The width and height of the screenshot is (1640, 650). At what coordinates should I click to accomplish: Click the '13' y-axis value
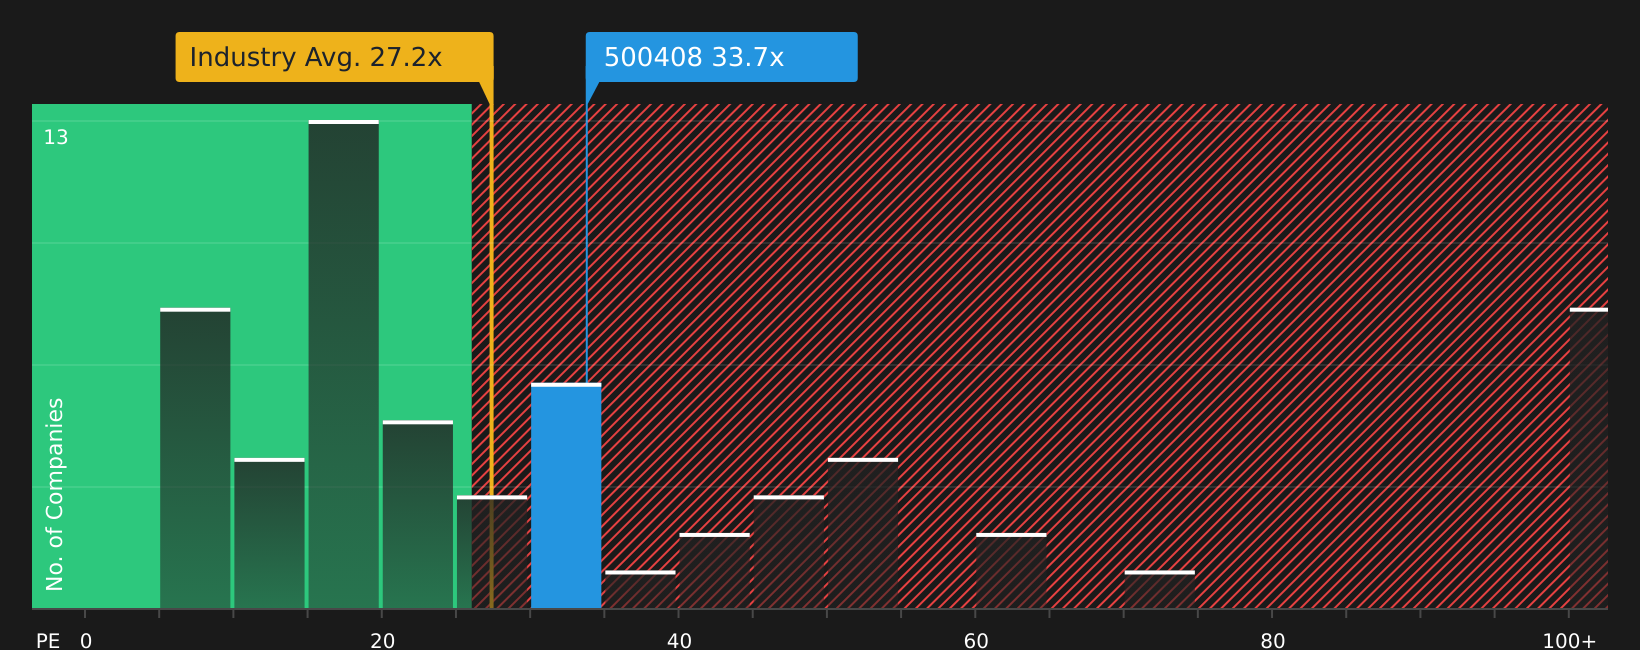pos(56,138)
